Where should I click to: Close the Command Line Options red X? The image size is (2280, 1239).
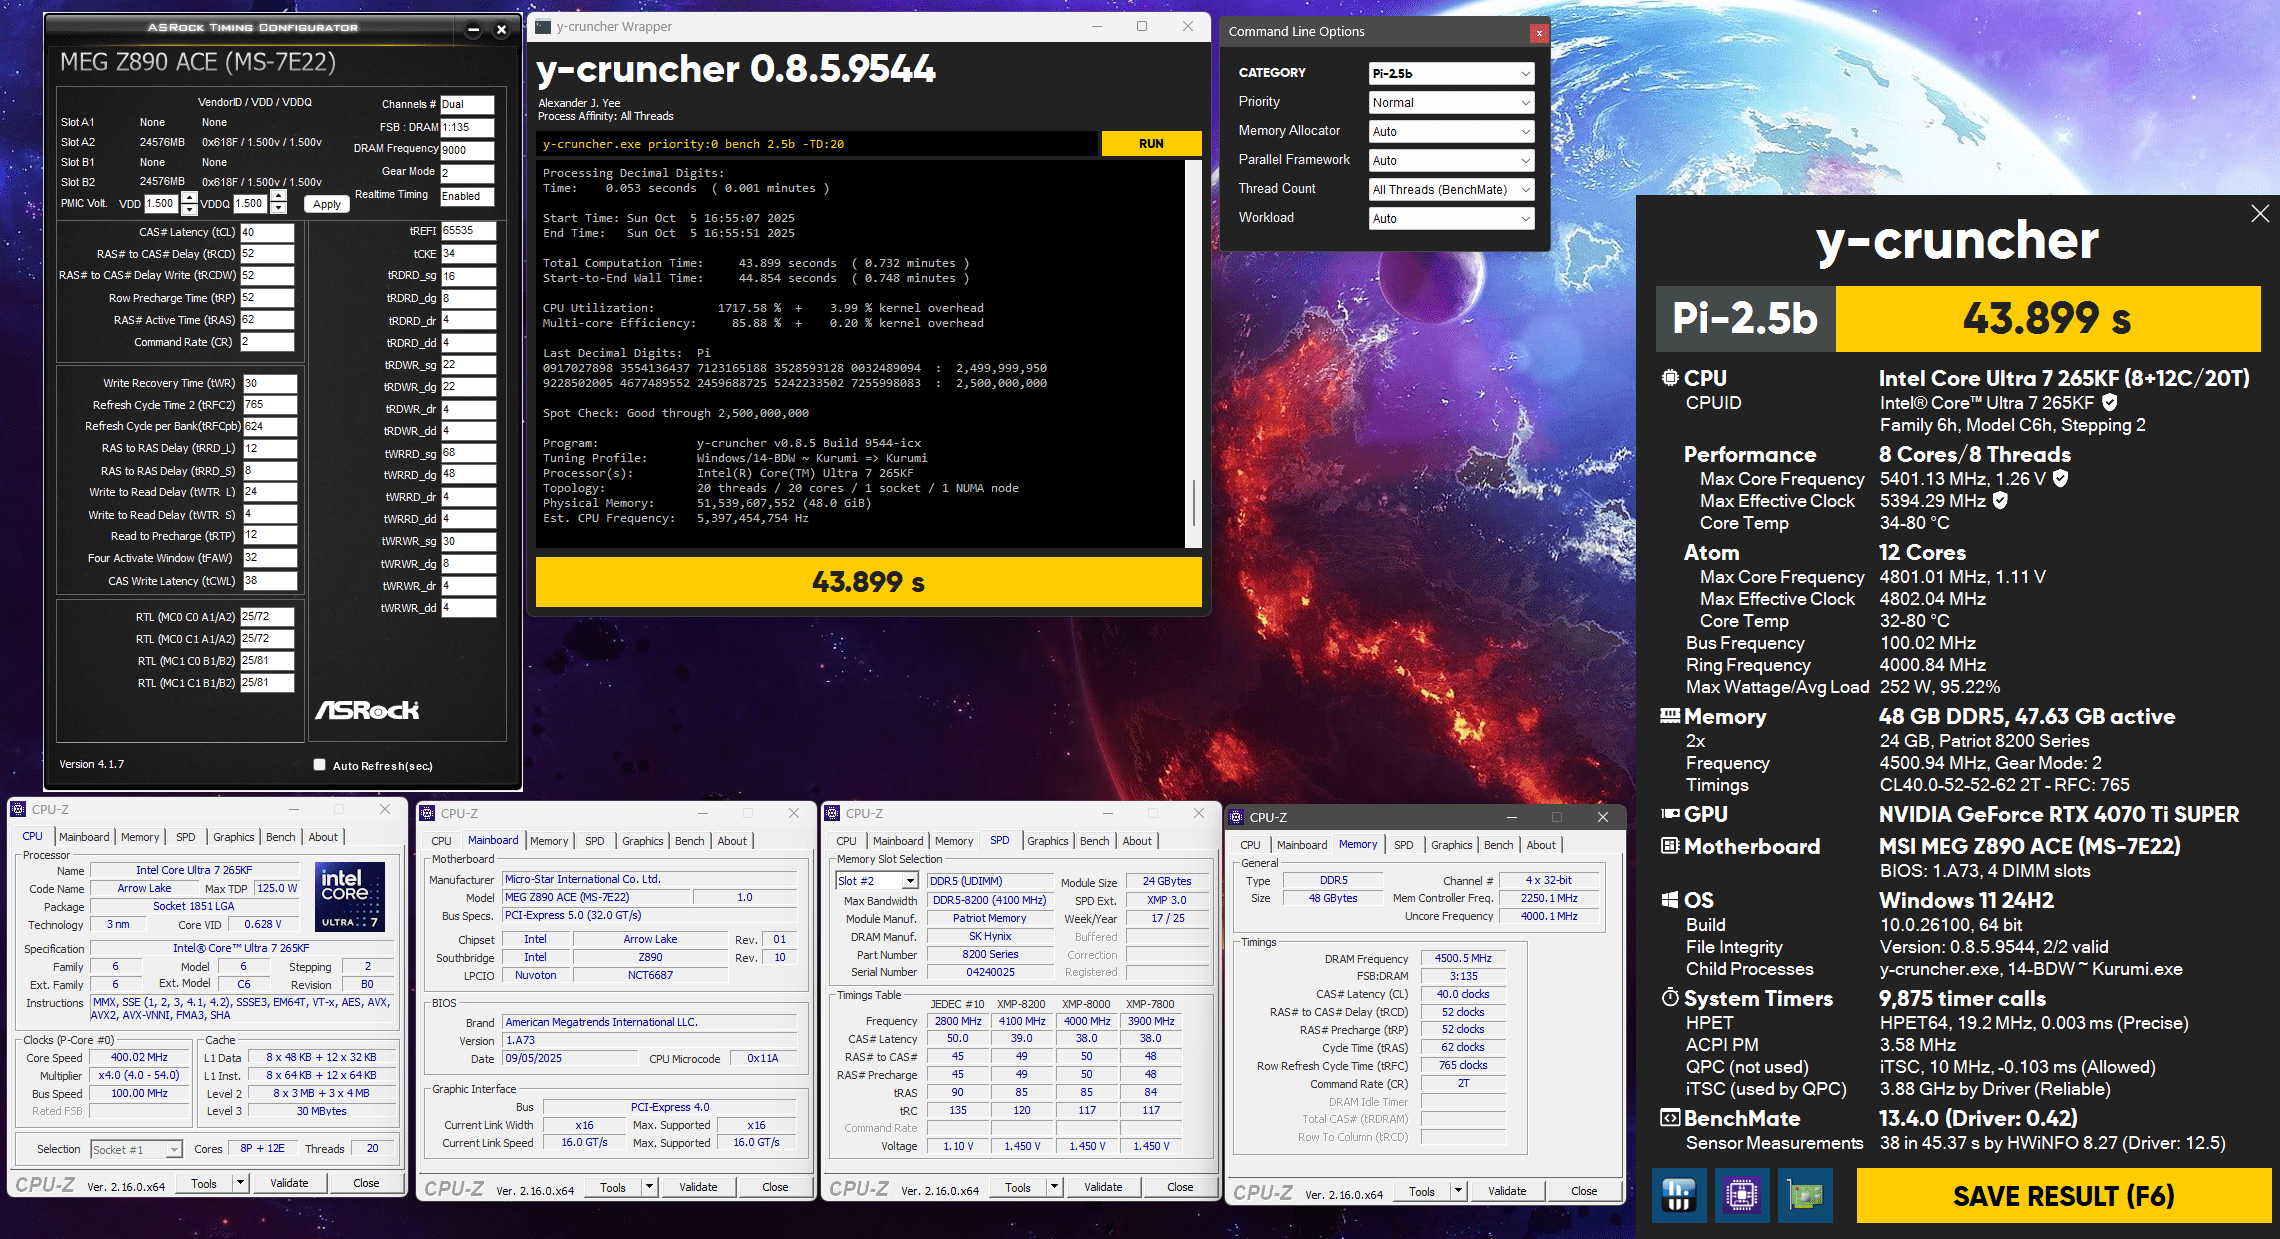(x=1539, y=33)
